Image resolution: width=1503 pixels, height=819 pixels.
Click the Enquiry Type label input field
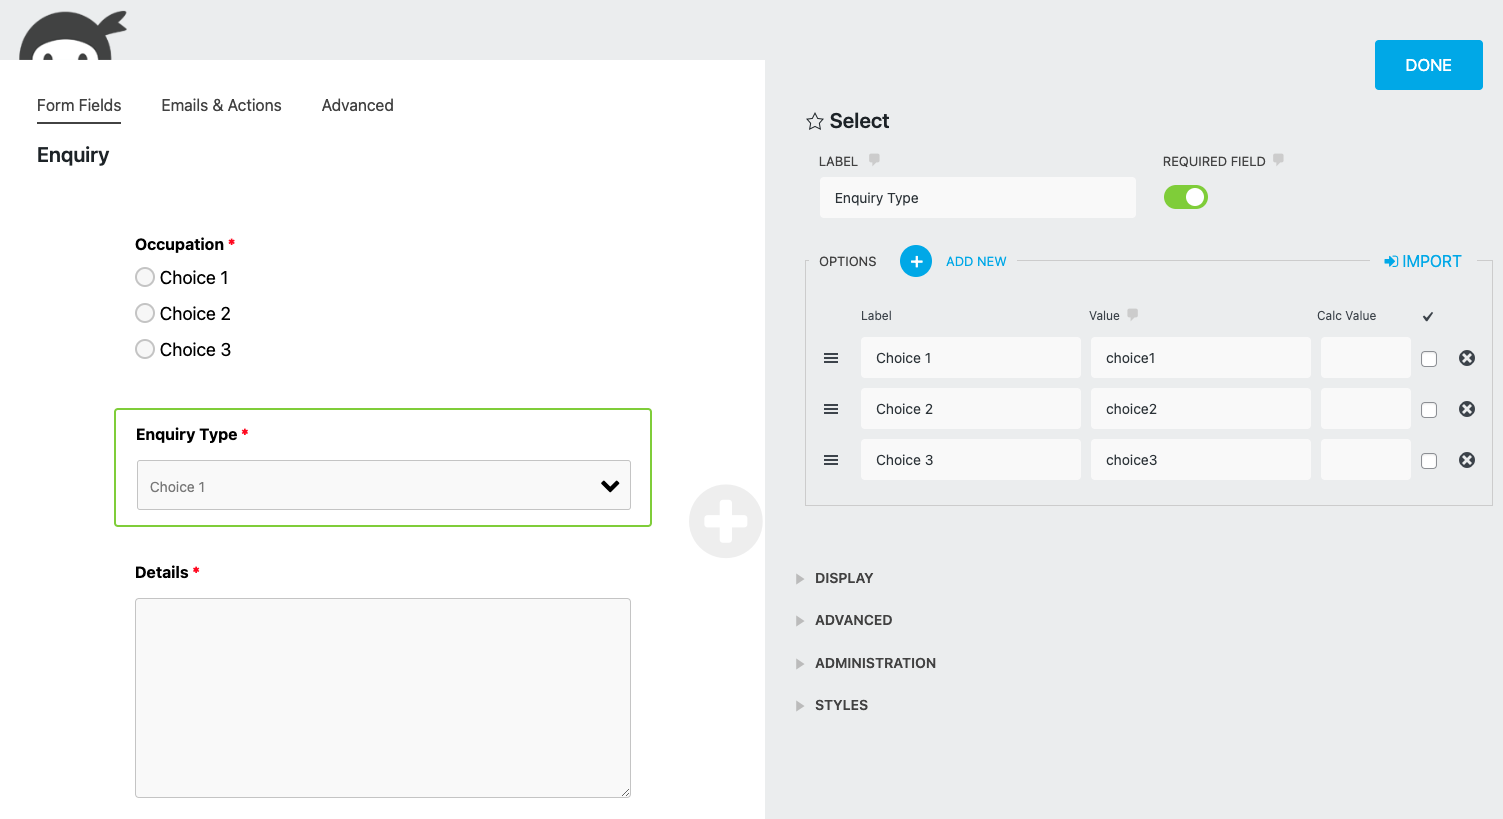977,198
